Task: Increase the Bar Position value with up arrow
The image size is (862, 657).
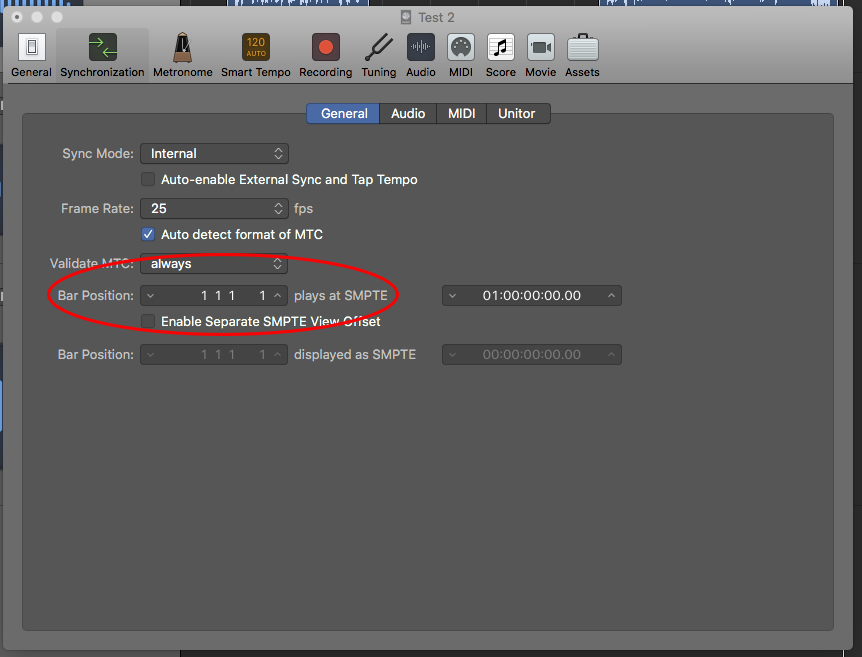Action: [278, 296]
